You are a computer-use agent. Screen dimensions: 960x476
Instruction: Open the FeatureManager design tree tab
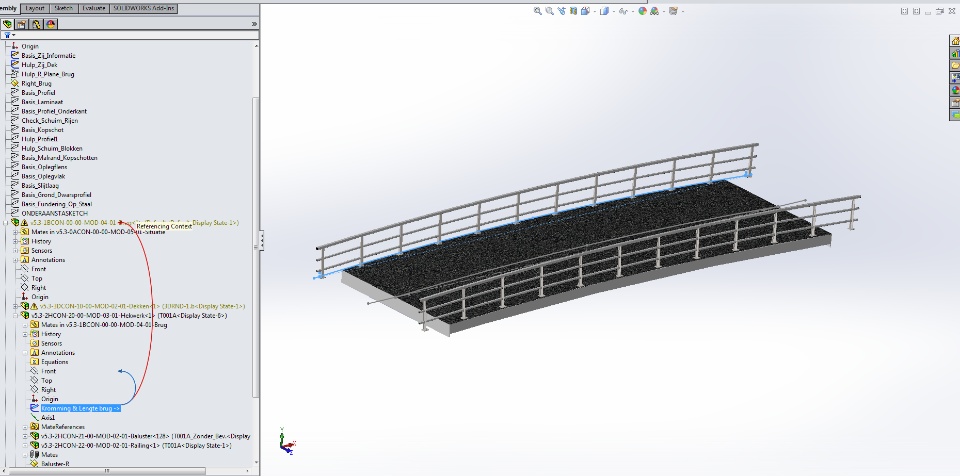tap(7, 25)
